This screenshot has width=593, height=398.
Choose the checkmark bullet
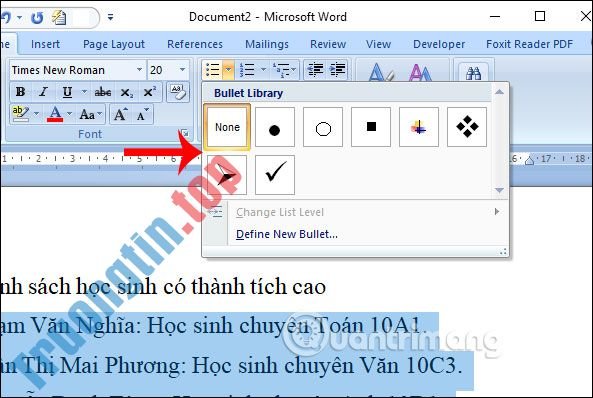click(x=275, y=175)
